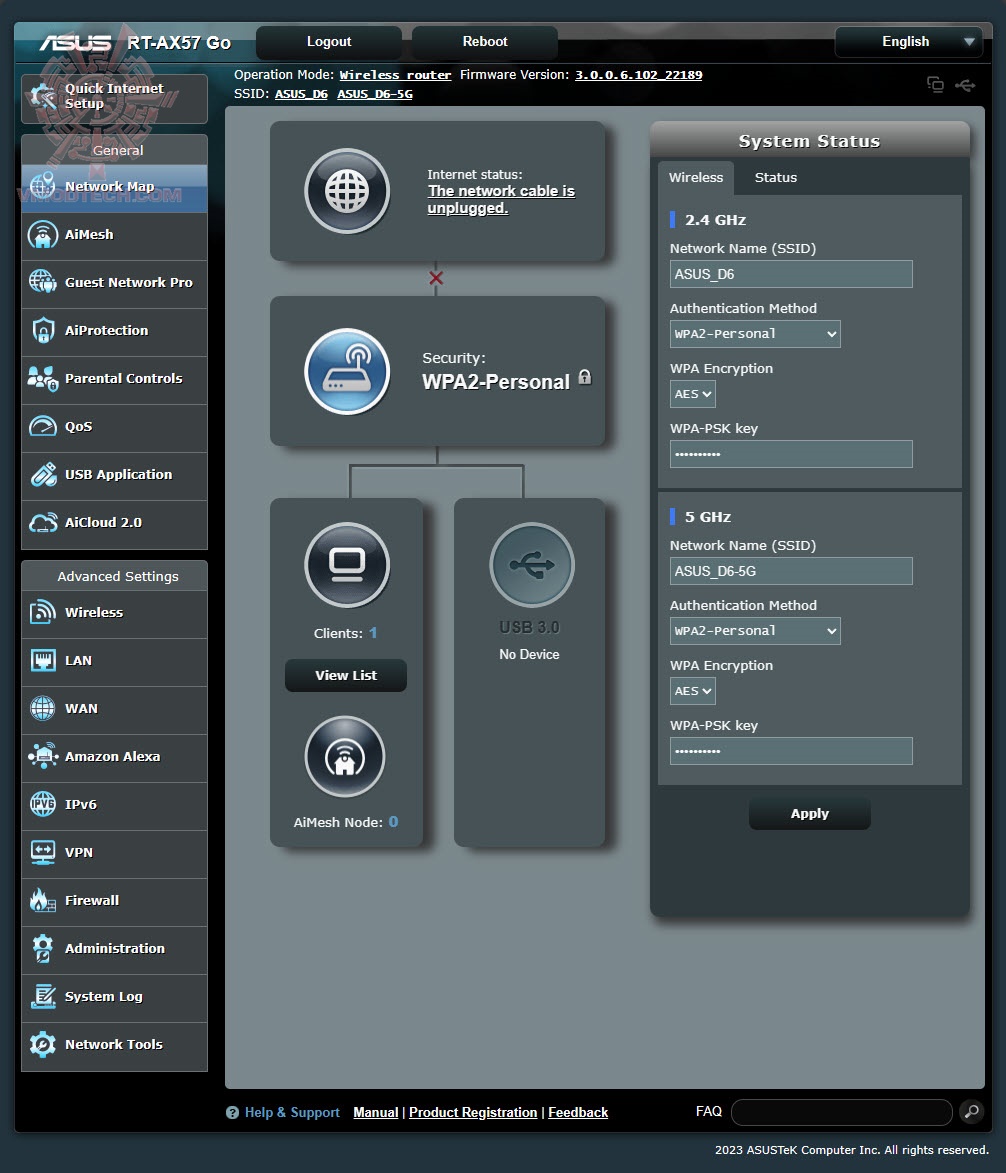Screen dimensions: 1006x1173
Task: Click the Administration gear icon
Action: [x=43, y=949]
